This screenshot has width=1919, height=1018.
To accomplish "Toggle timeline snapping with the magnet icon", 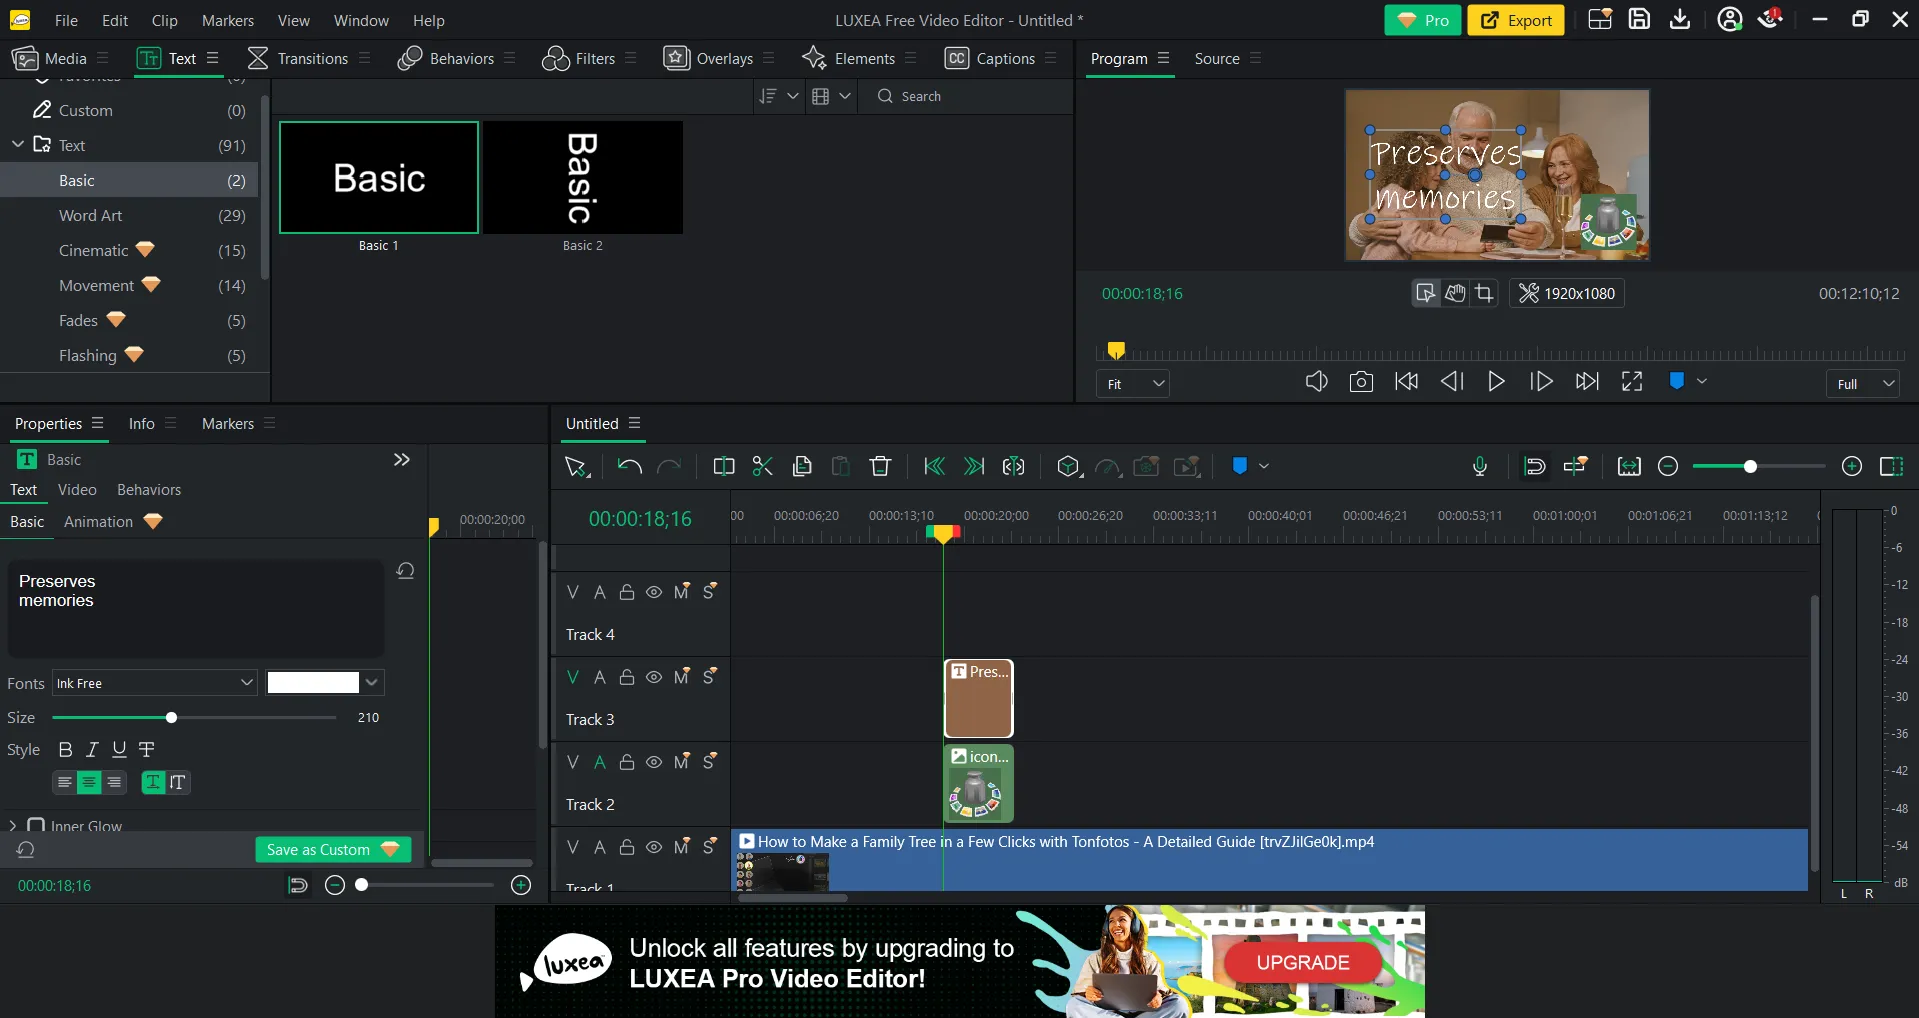I will 1535,466.
